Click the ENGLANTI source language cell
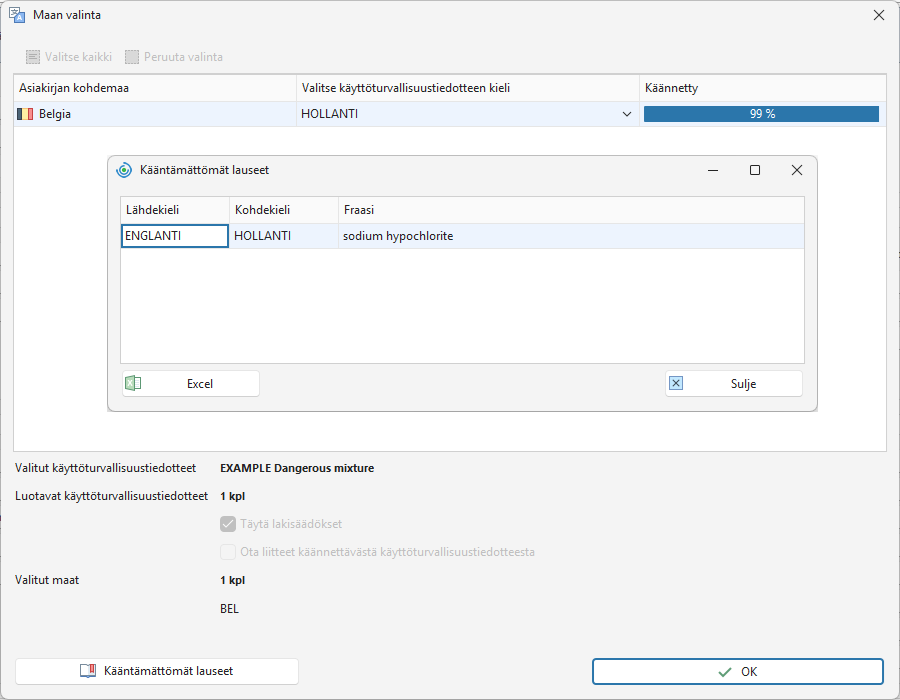900x700 pixels. click(x=175, y=236)
